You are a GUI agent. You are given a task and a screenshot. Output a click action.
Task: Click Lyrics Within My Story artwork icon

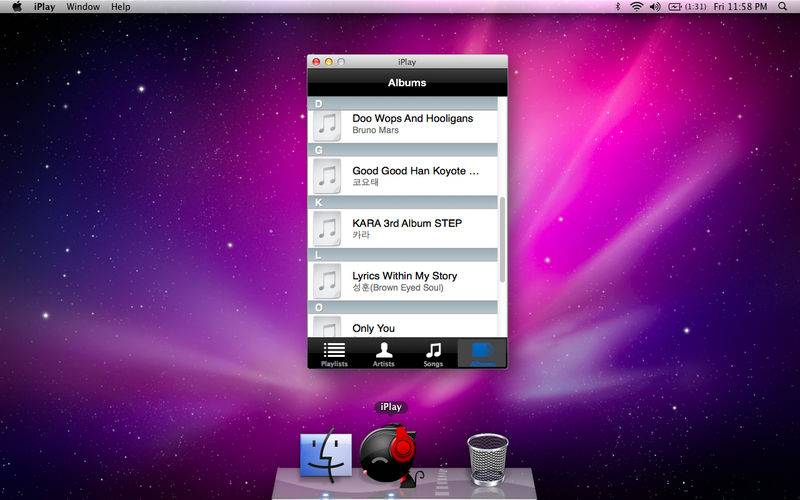coord(327,281)
